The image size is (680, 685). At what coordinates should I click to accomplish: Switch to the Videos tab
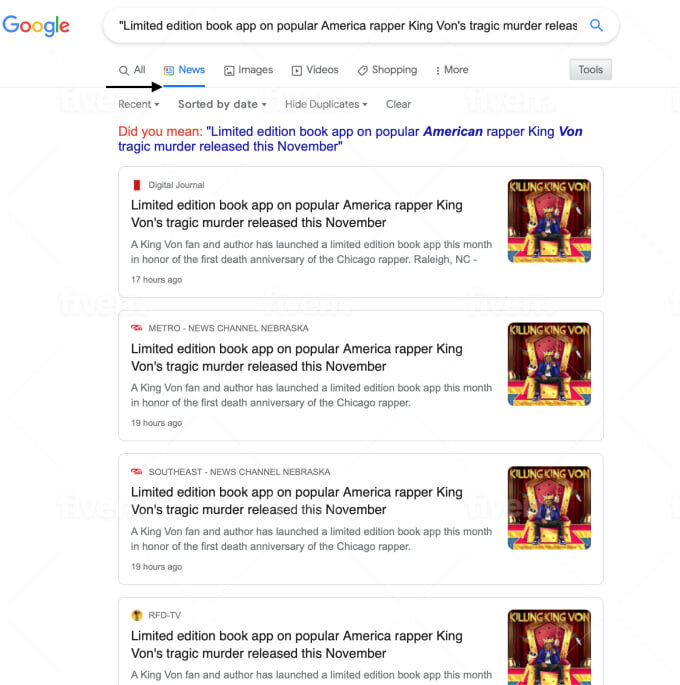pyautogui.click(x=315, y=70)
